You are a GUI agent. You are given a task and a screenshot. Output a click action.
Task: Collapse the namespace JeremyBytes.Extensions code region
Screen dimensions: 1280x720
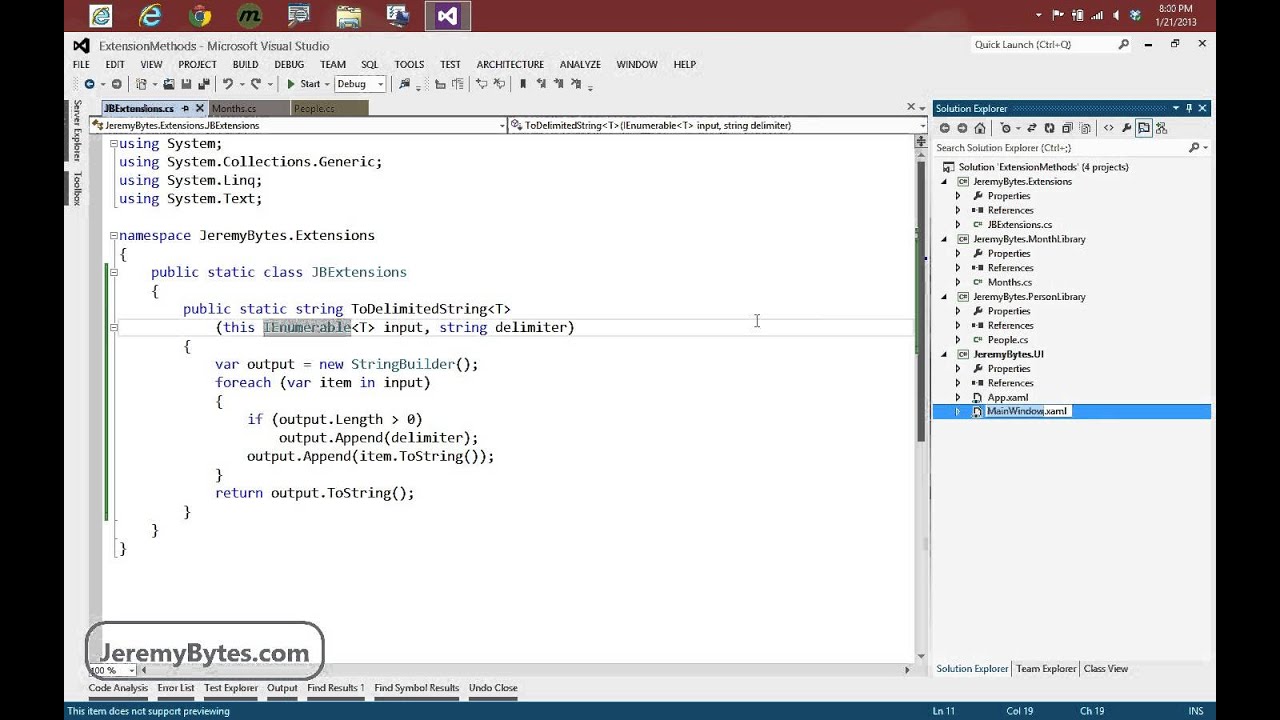[113, 235]
